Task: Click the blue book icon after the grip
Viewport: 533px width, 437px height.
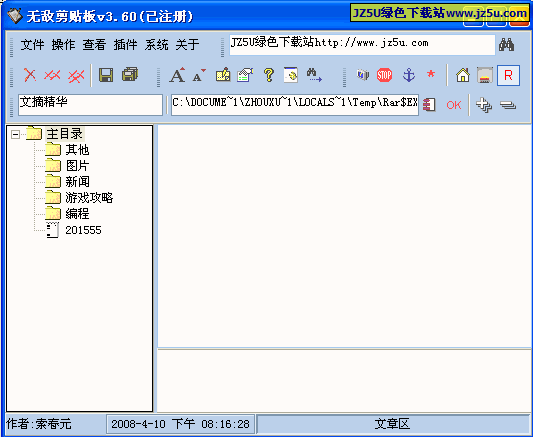Action: [x=363, y=74]
